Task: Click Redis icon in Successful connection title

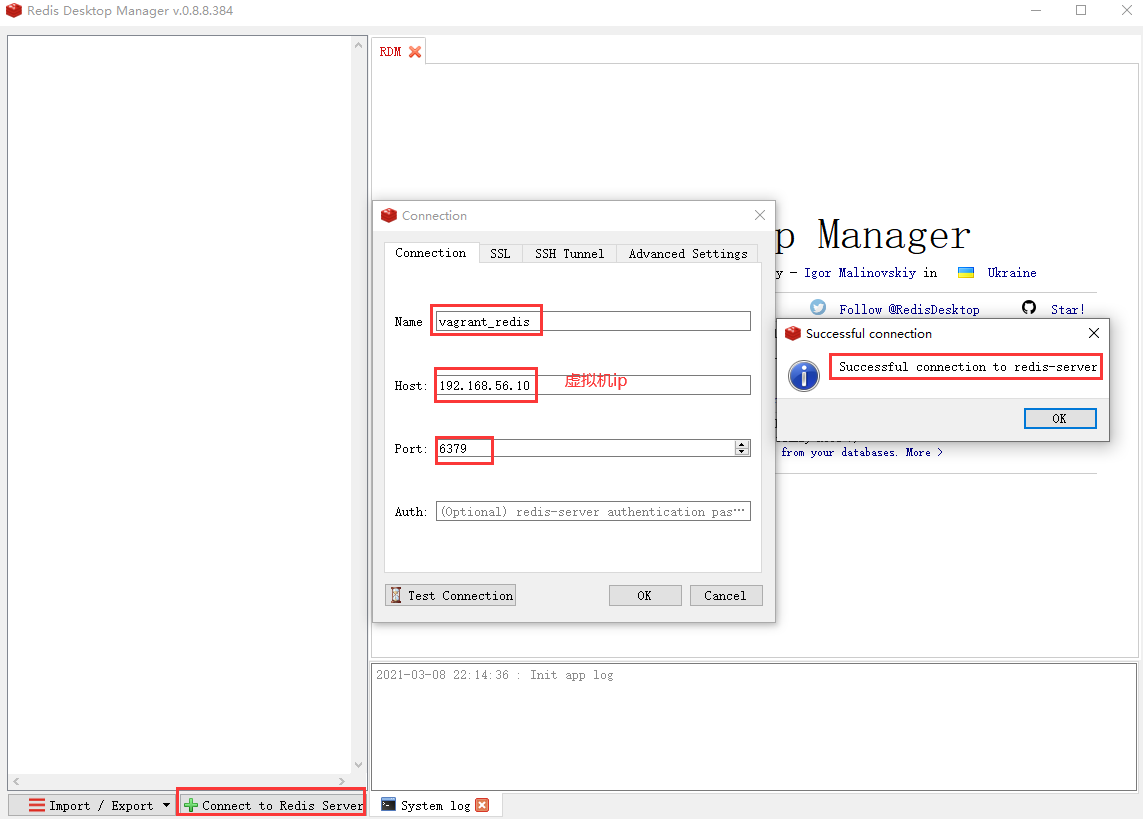Action: pyautogui.click(x=792, y=333)
